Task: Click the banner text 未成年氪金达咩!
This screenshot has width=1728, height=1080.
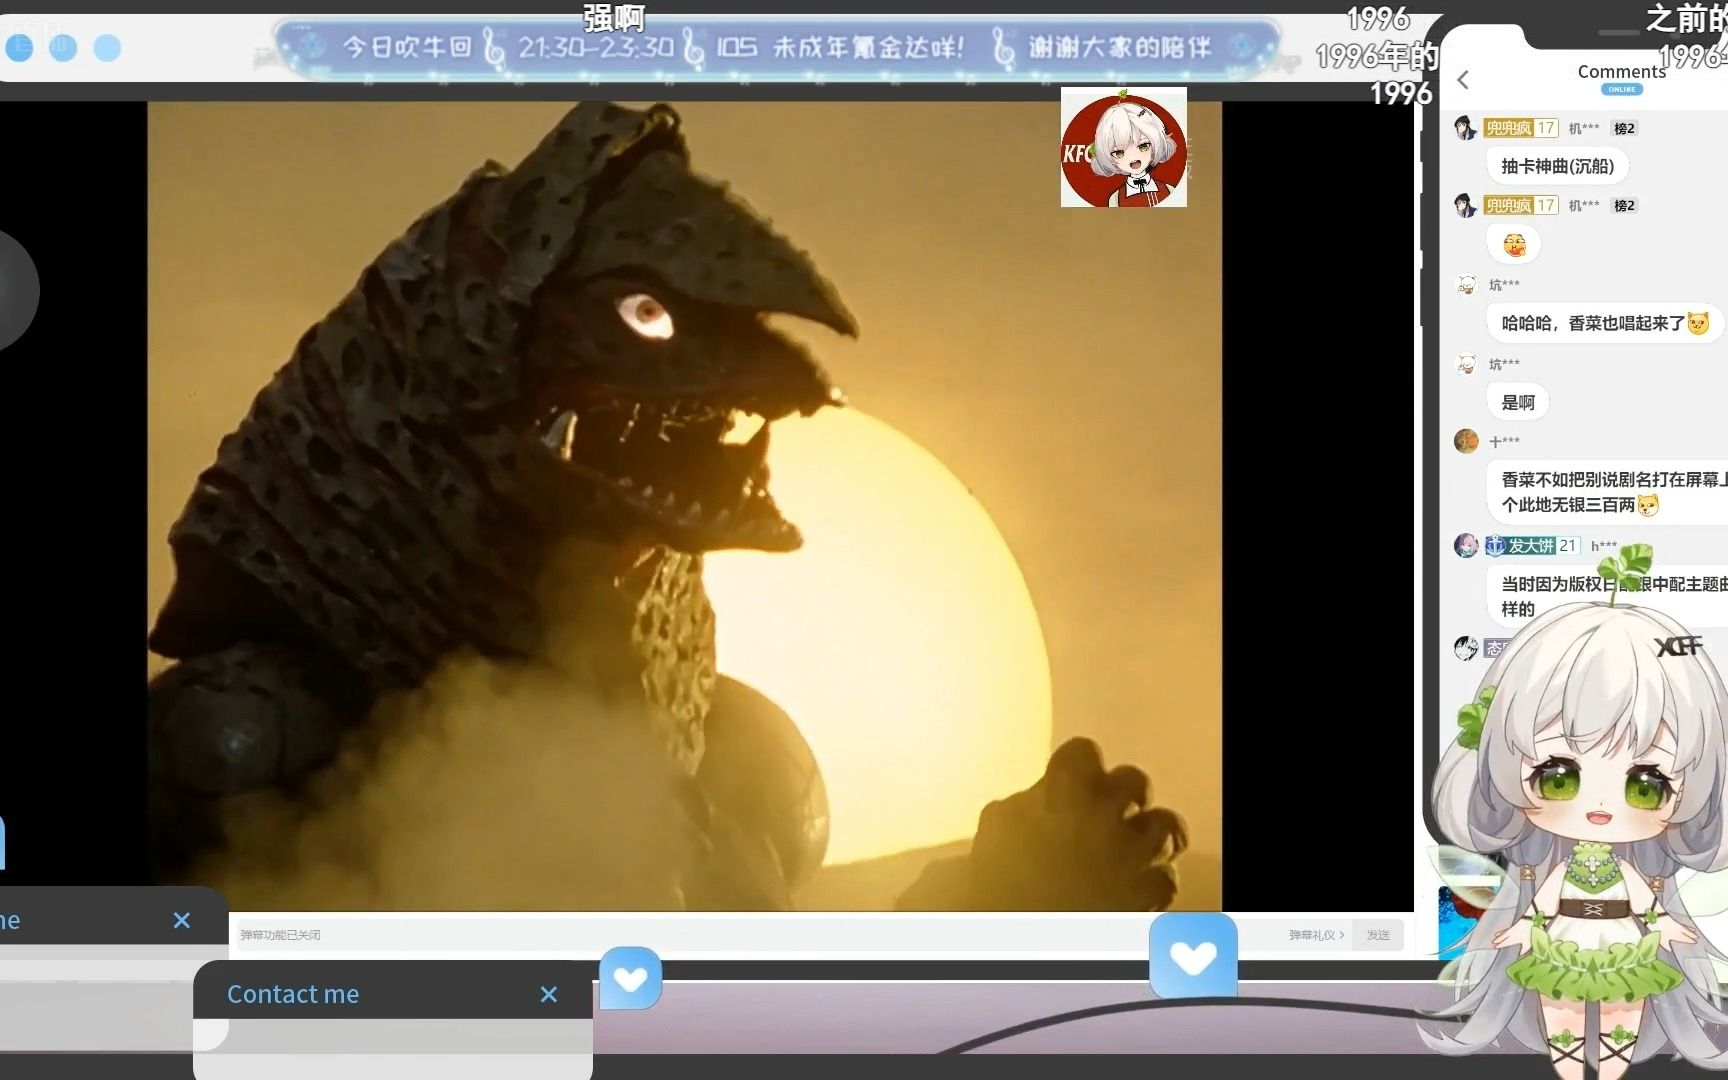Action: pos(869,47)
